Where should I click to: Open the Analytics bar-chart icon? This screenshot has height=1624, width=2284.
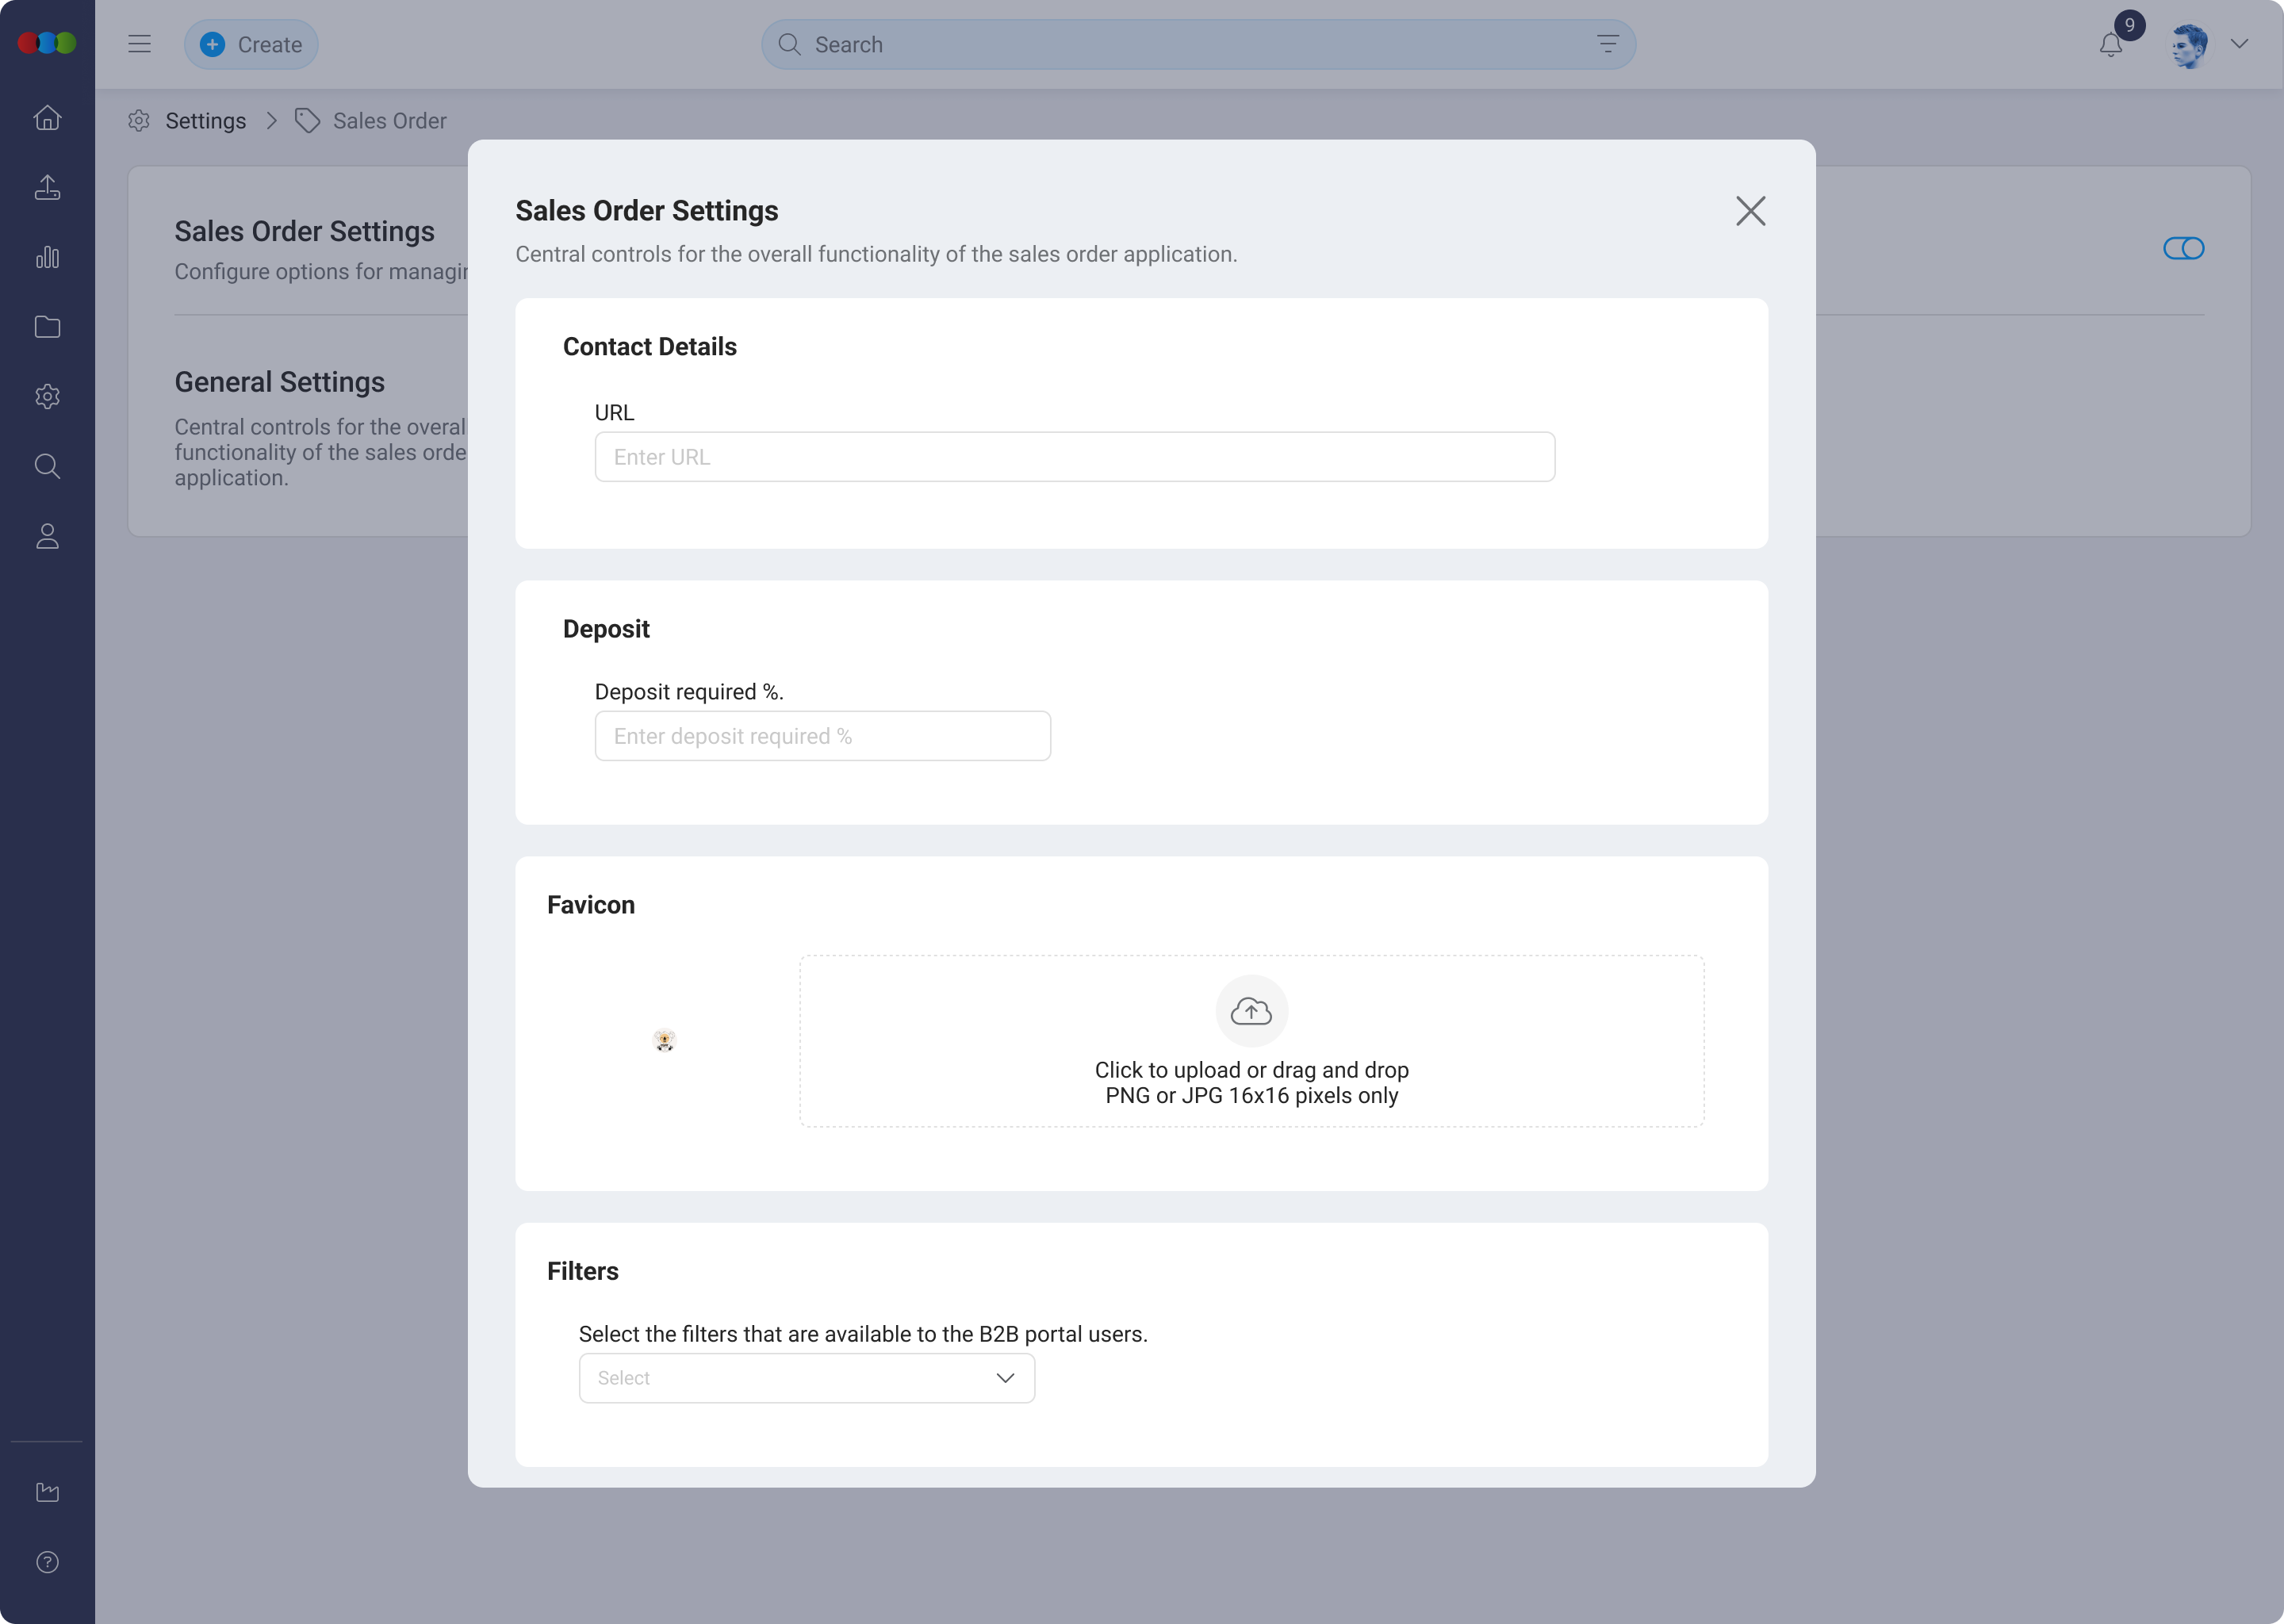[47, 257]
